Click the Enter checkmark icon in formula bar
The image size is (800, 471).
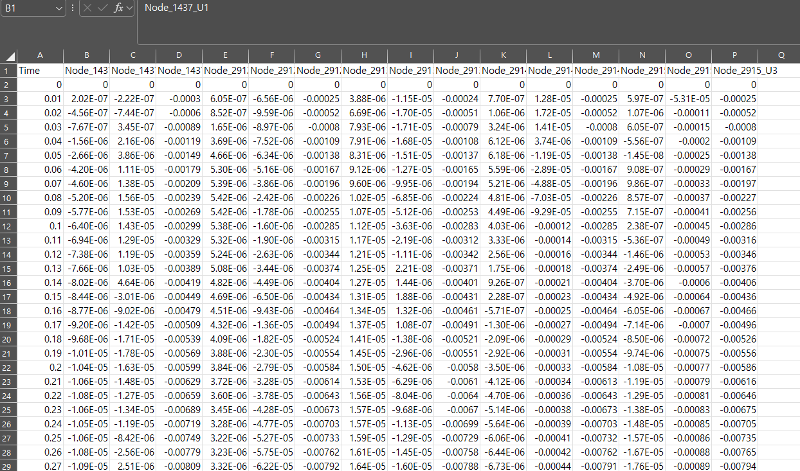click(103, 8)
